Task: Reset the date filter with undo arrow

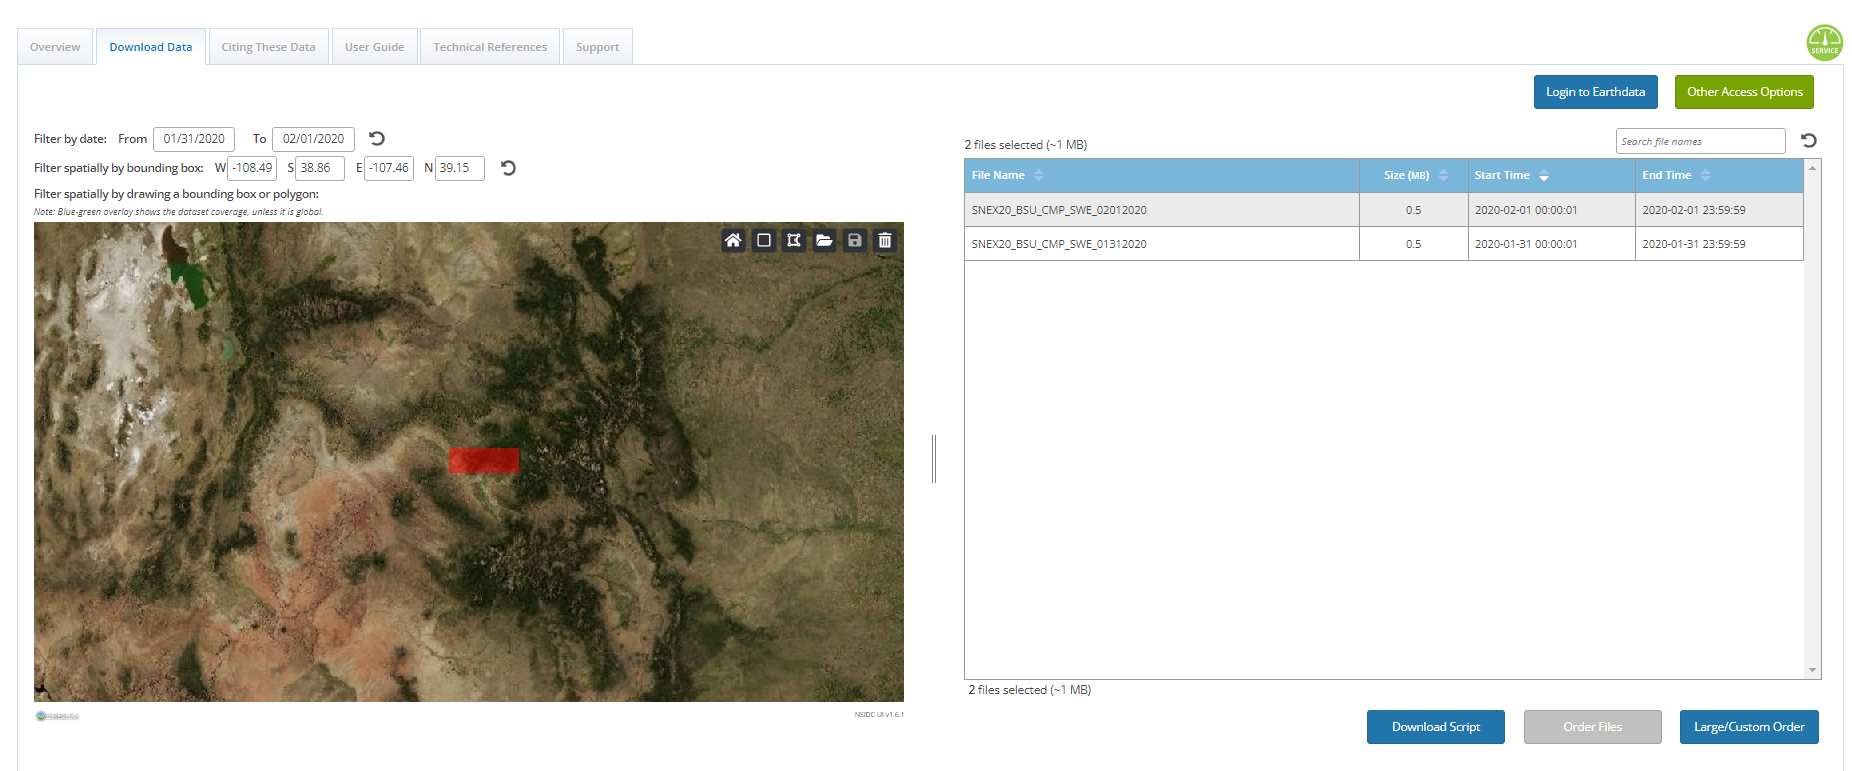Action: (377, 138)
